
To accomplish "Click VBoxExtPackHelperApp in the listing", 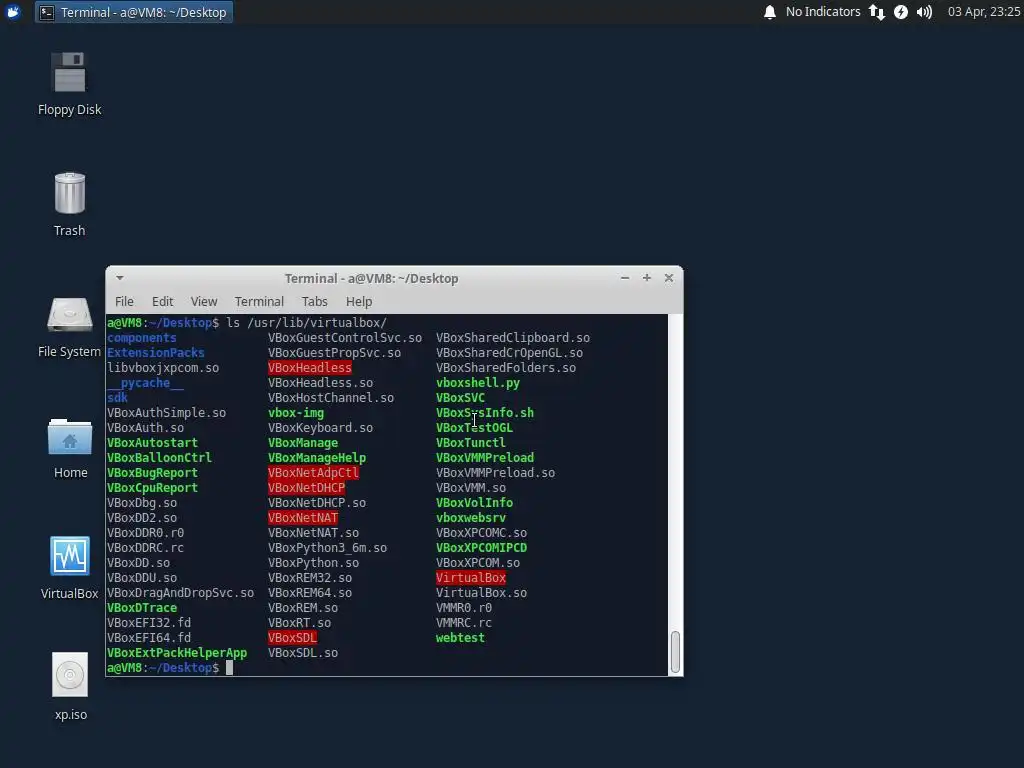I will [x=177, y=653].
